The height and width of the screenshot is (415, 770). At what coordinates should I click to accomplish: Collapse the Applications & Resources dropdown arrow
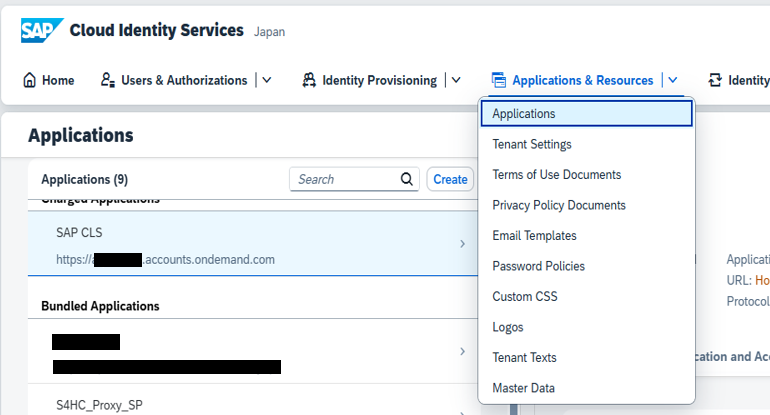(x=673, y=80)
